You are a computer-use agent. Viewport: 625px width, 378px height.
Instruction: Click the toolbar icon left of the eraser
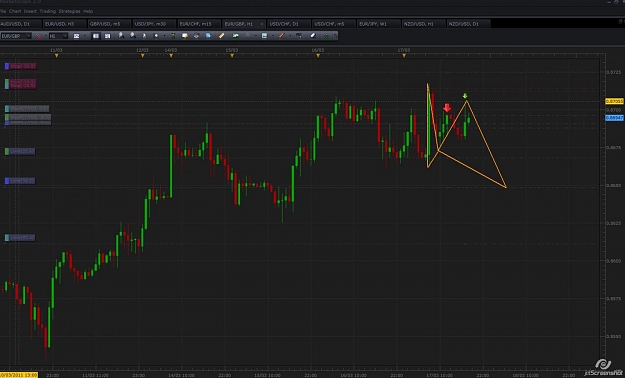tap(299, 36)
